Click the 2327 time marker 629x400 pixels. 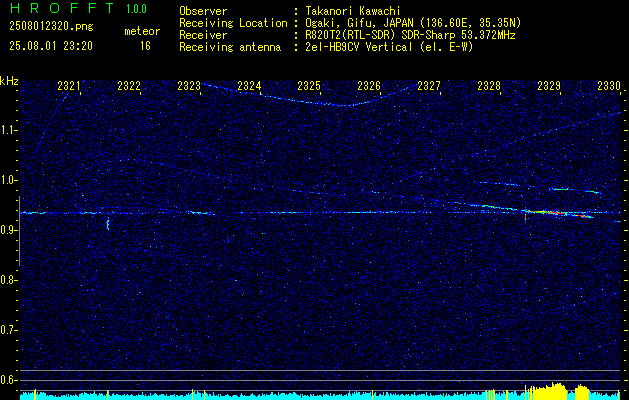[429, 86]
